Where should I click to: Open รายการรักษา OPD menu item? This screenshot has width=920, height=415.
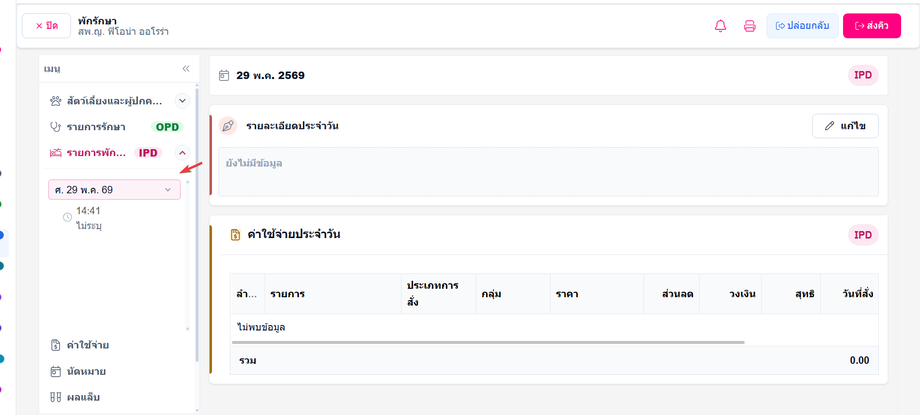tap(117, 127)
